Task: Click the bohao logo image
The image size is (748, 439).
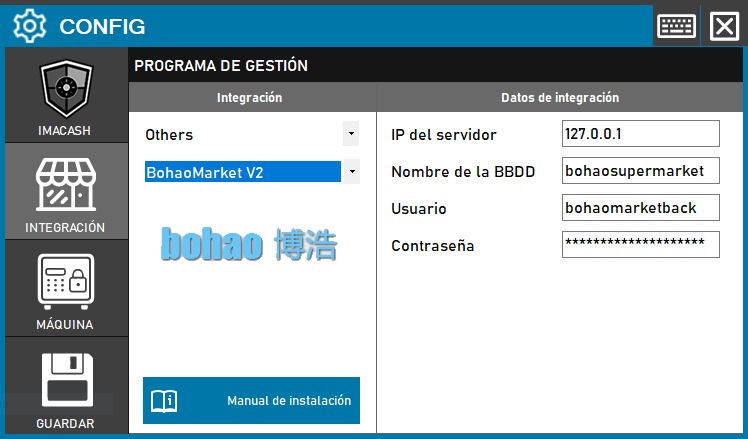Action: pos(250,243)
